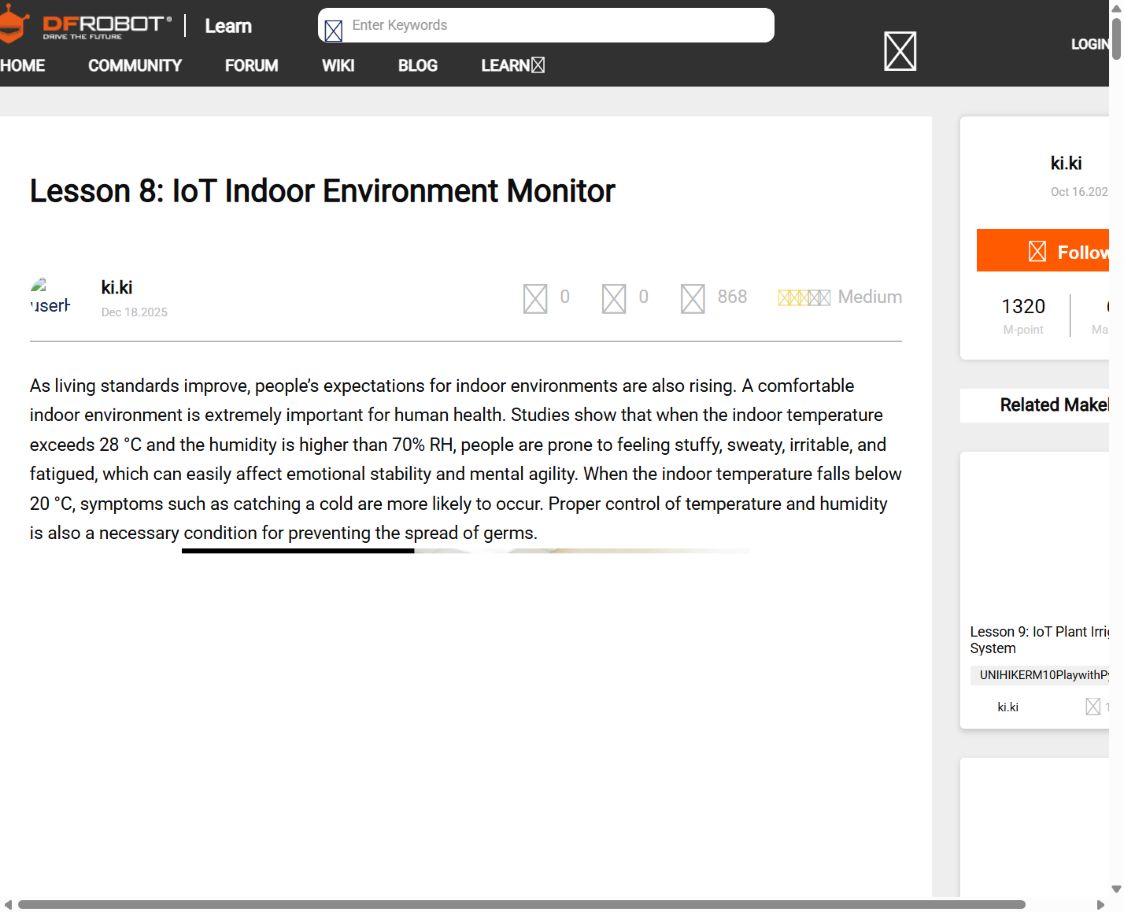1124x912 pixels.
Task: Click the Enter Keywords search field
Action: pyautogui.click(x=546, y=25)
